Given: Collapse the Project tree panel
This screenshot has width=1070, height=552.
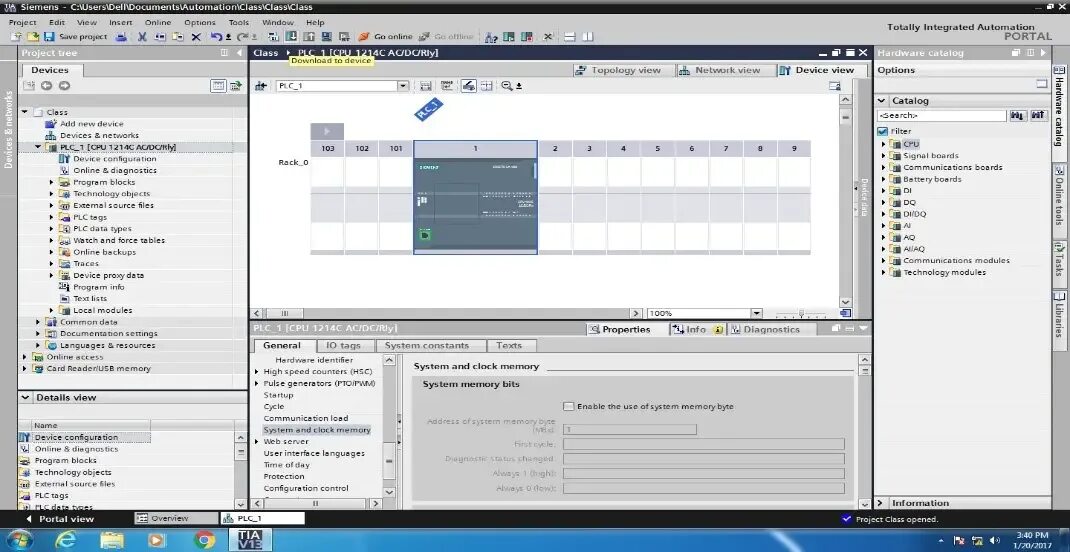Looking at the screenshot, I should [x=239, y=53].
